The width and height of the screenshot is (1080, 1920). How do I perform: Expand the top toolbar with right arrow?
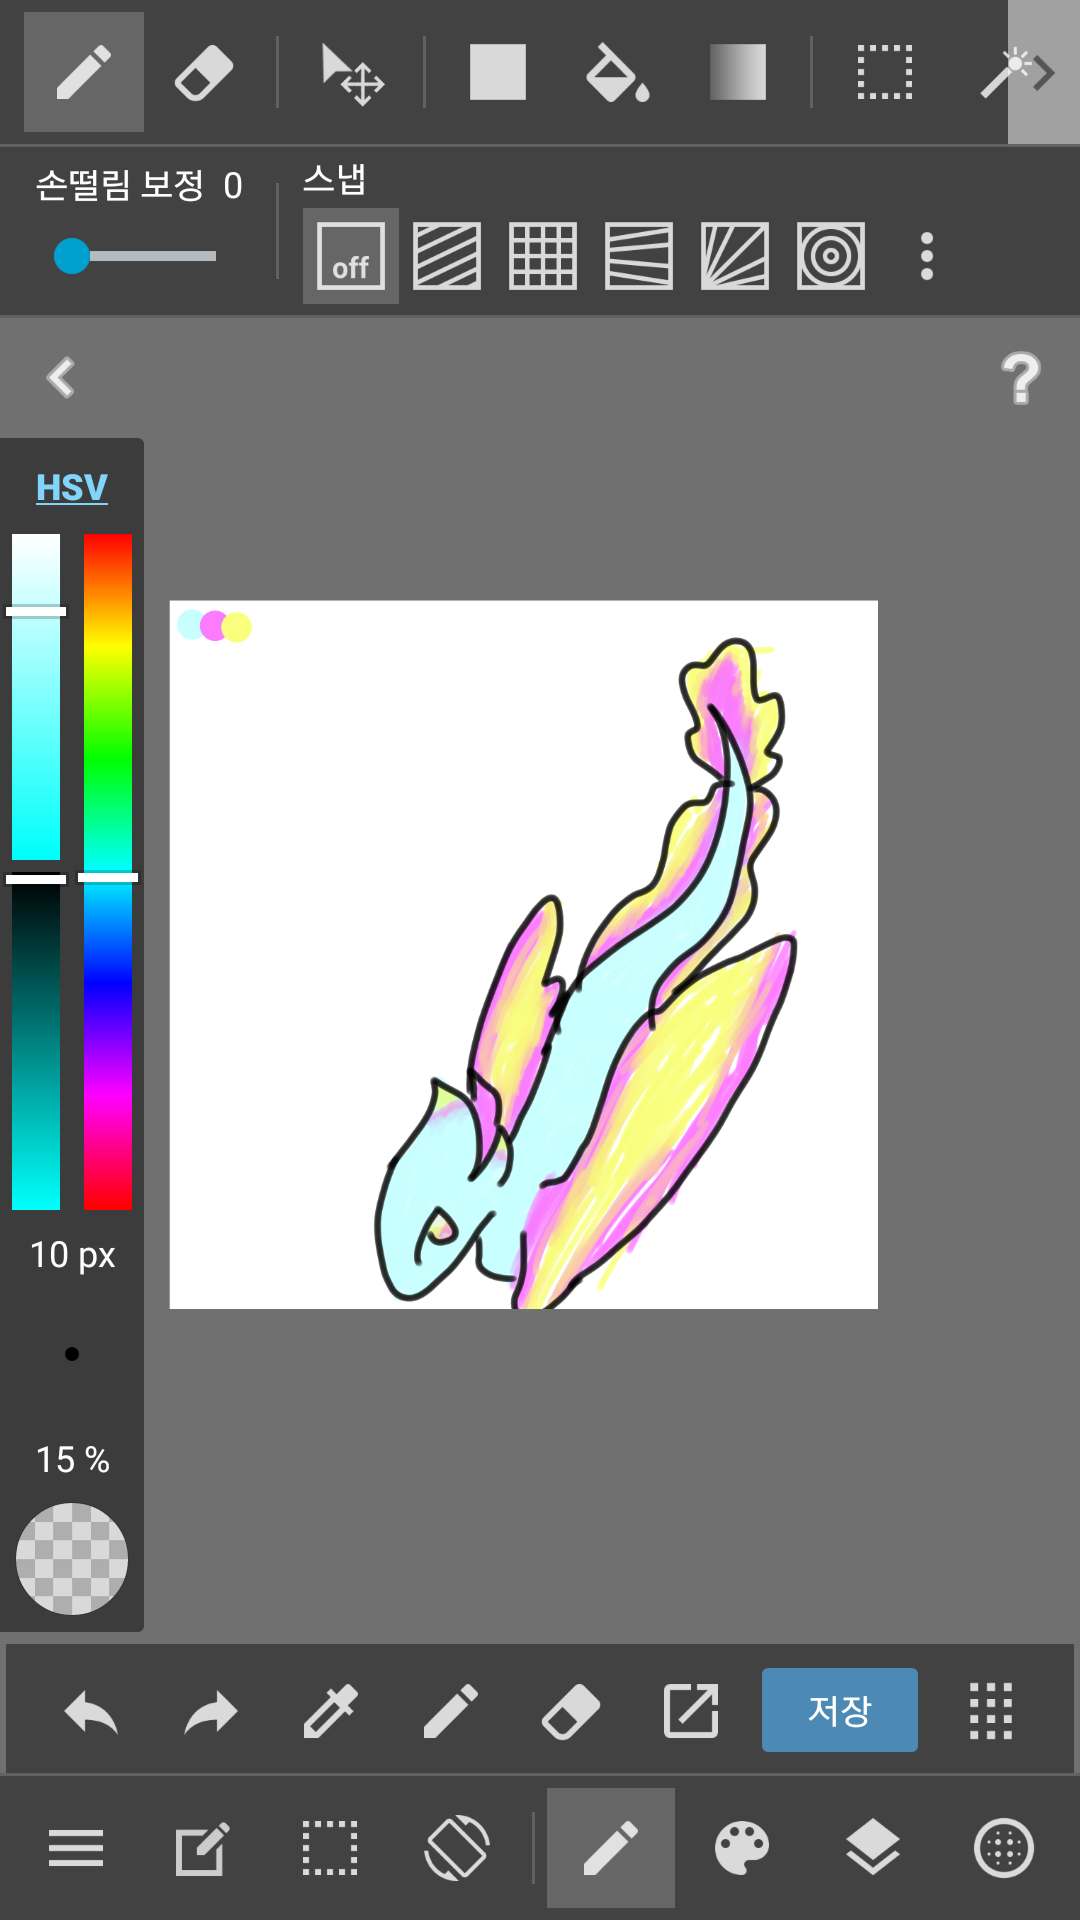tap(1043, 73)
